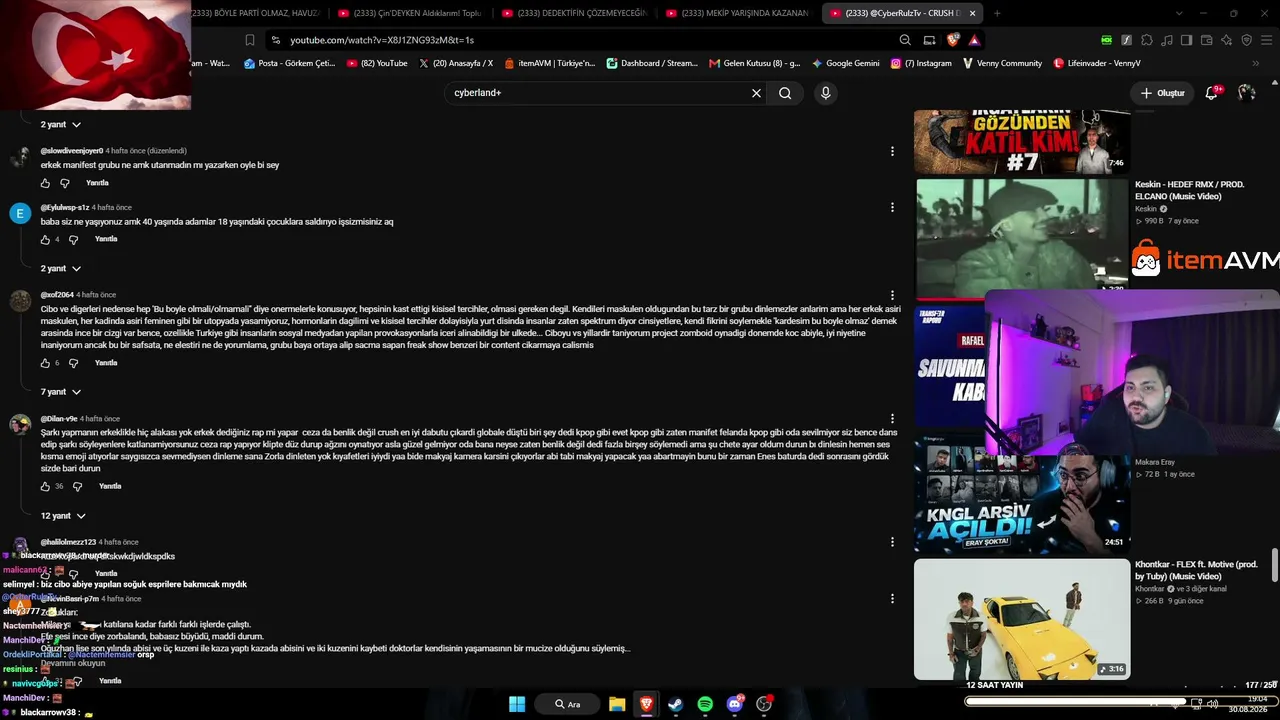The image size is (1280, 720).
Task: Click the Oluştur create button
Action: (x=1163, y=93)
